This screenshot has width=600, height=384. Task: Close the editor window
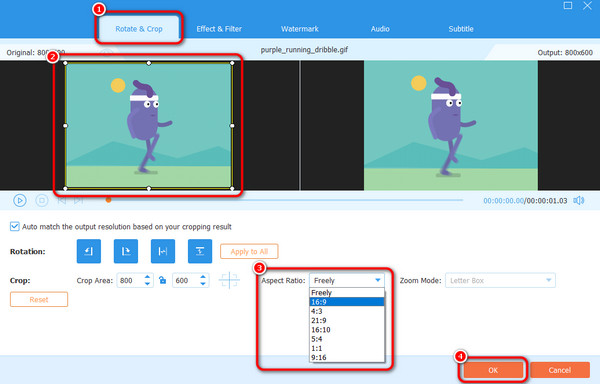coord(587,5)
